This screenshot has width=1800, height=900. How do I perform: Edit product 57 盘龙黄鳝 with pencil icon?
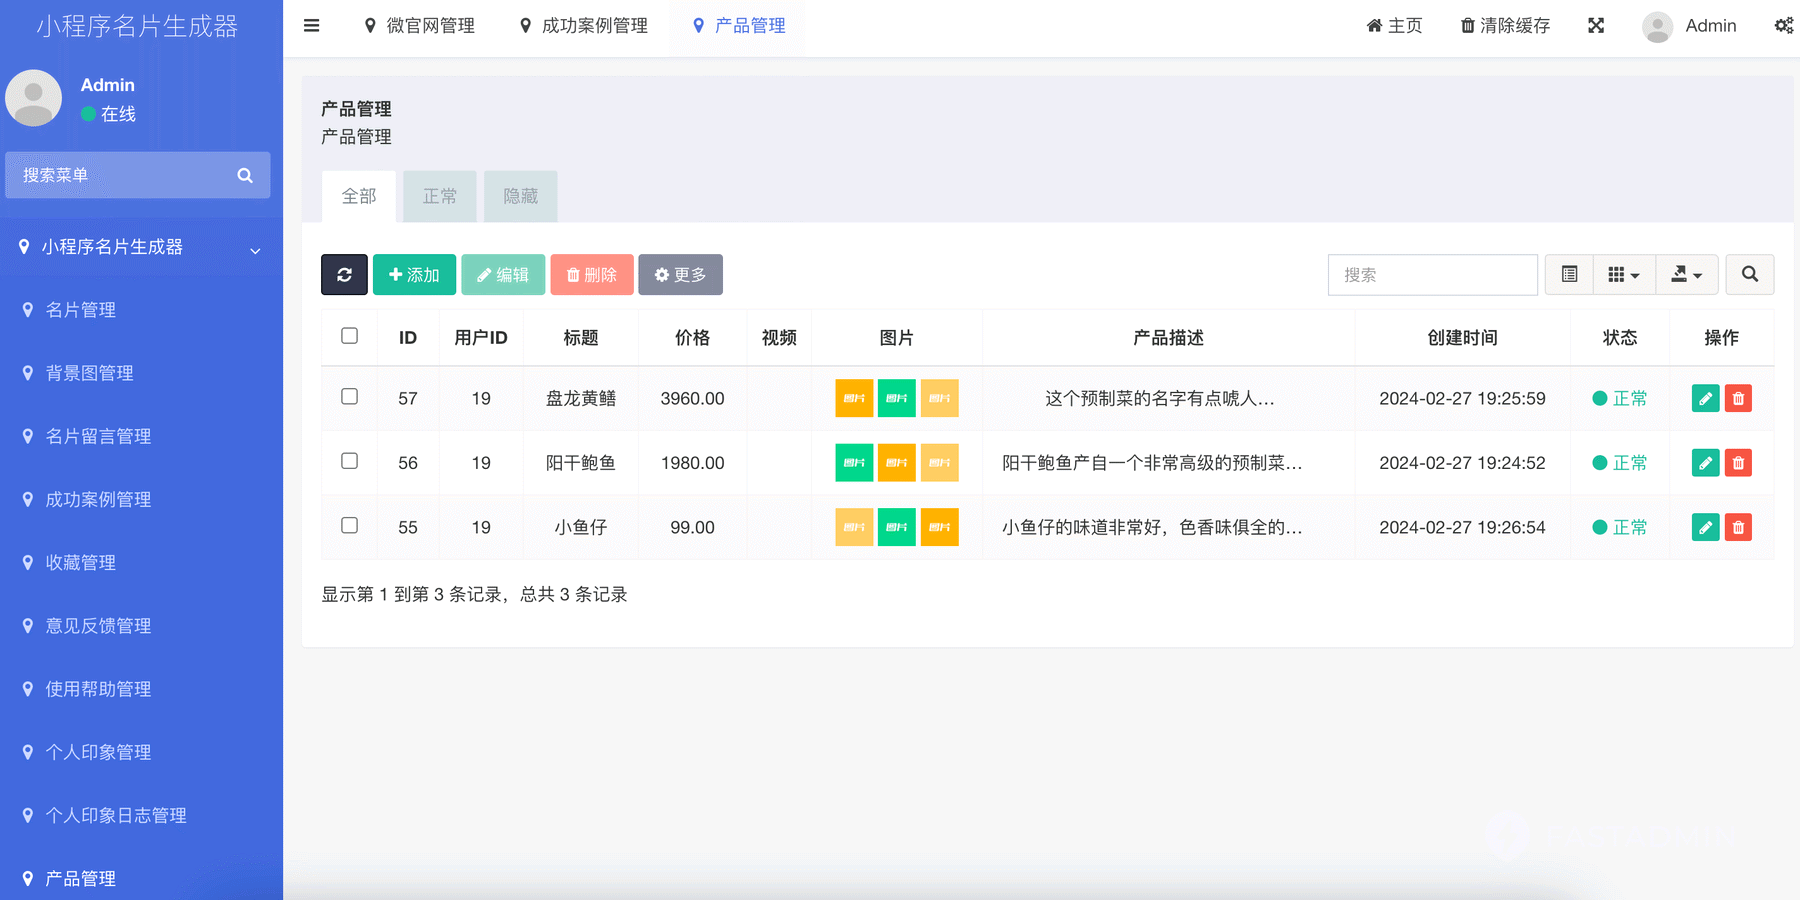pos(1704,398)
